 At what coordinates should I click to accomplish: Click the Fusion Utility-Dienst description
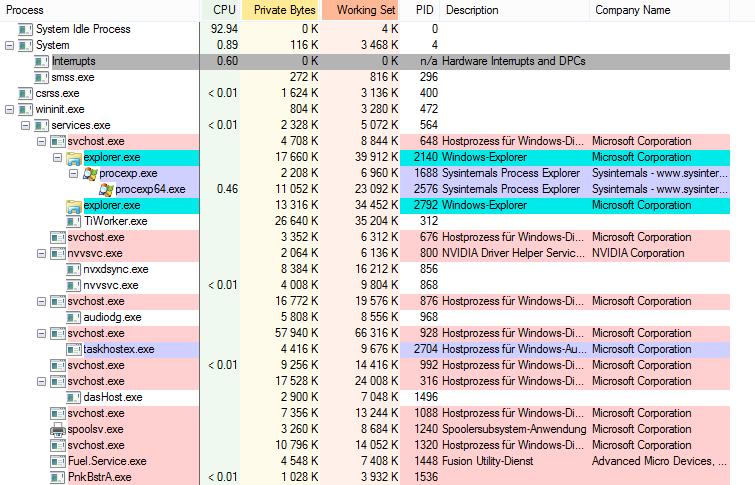(487, 461)
